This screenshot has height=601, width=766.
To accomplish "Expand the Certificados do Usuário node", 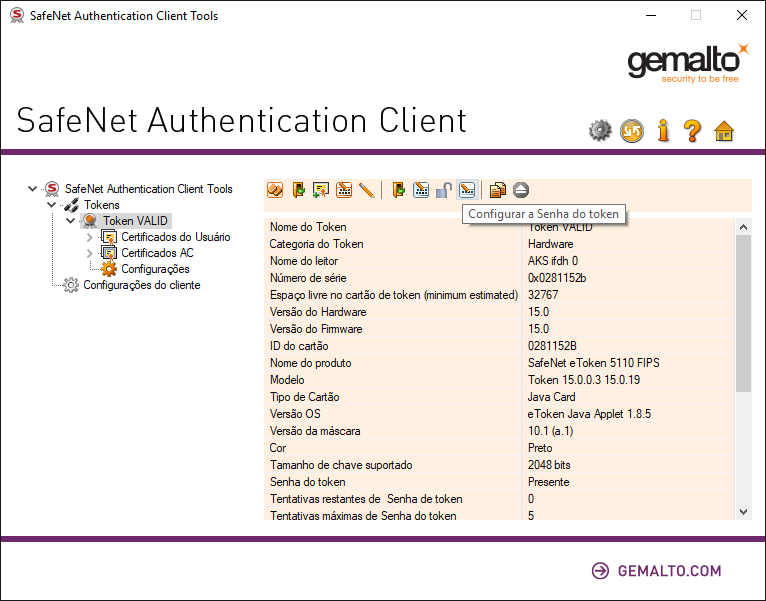I will click(x=89, y=237).
